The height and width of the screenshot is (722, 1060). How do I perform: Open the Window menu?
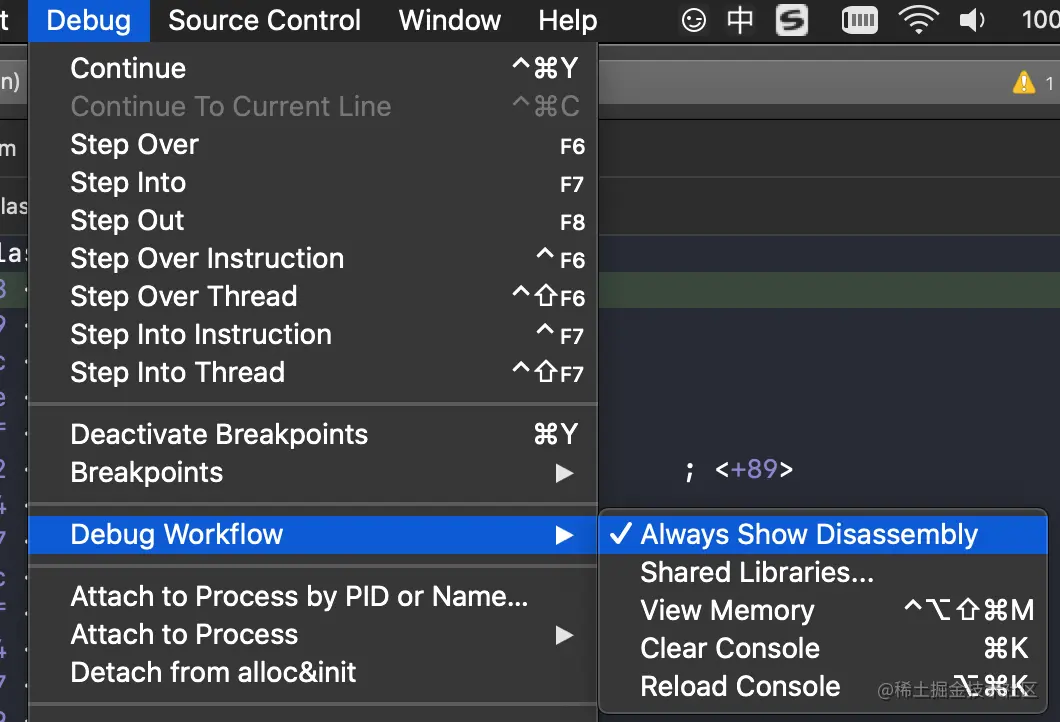tap(450, 20)
